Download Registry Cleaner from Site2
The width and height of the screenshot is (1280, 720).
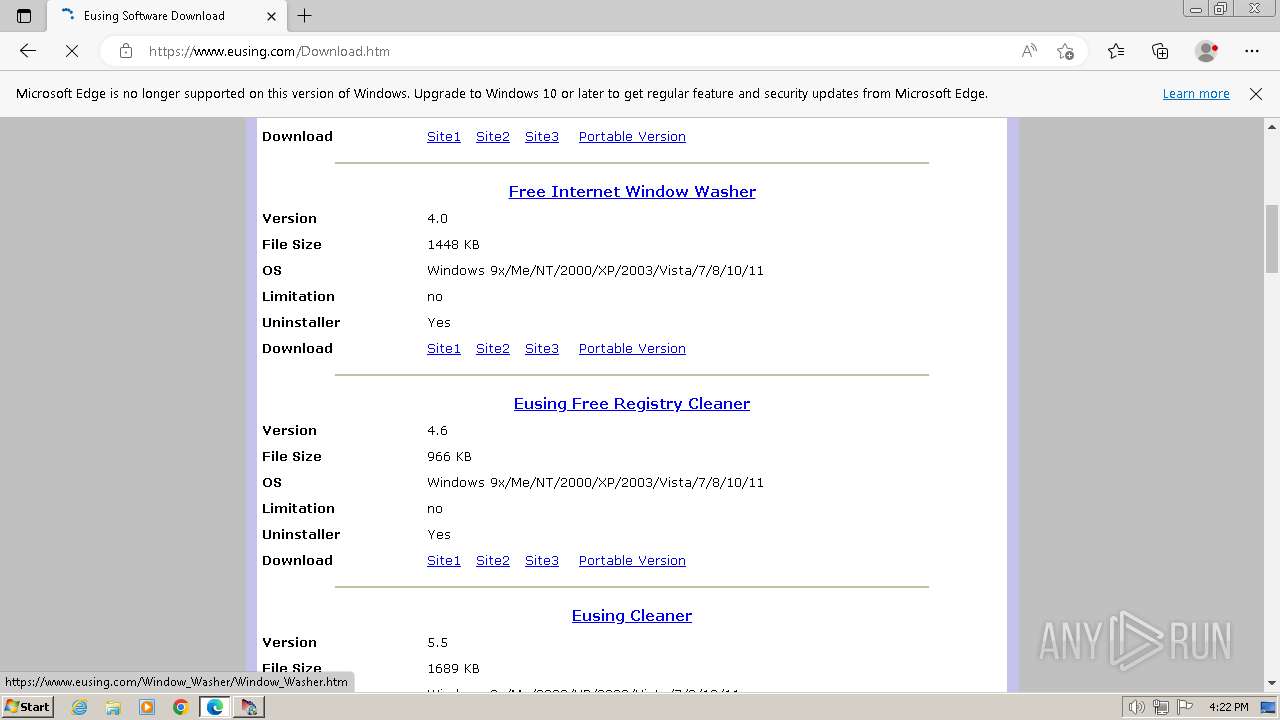point(493,561)
